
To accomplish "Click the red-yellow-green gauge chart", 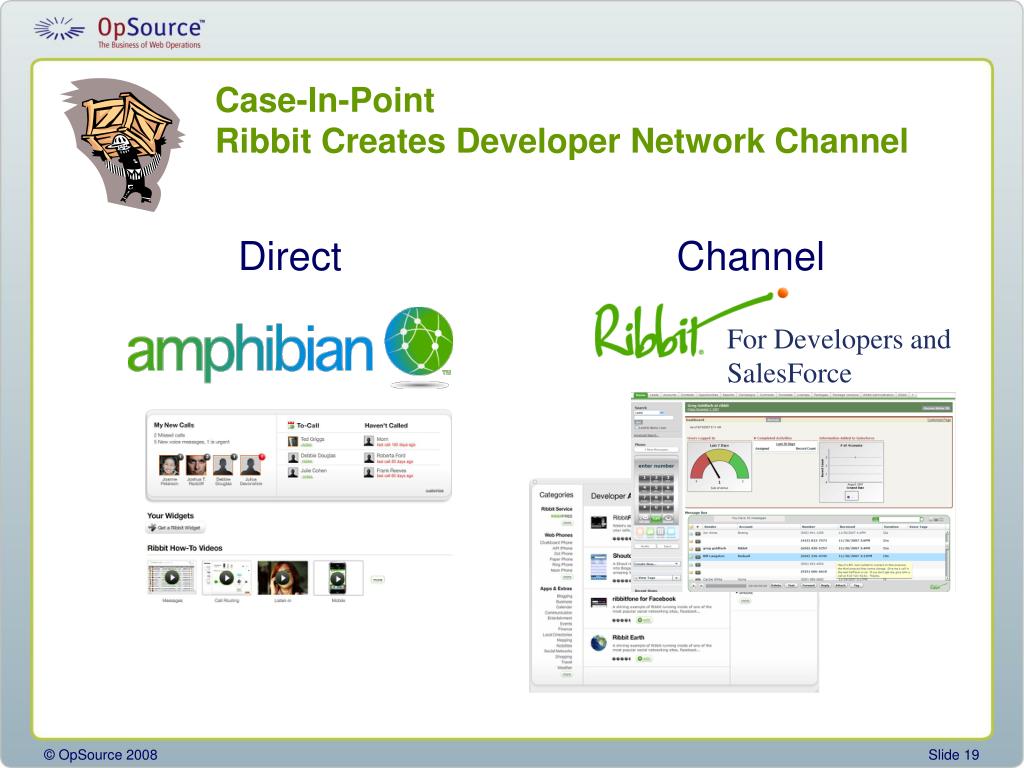I will (720, 465).
